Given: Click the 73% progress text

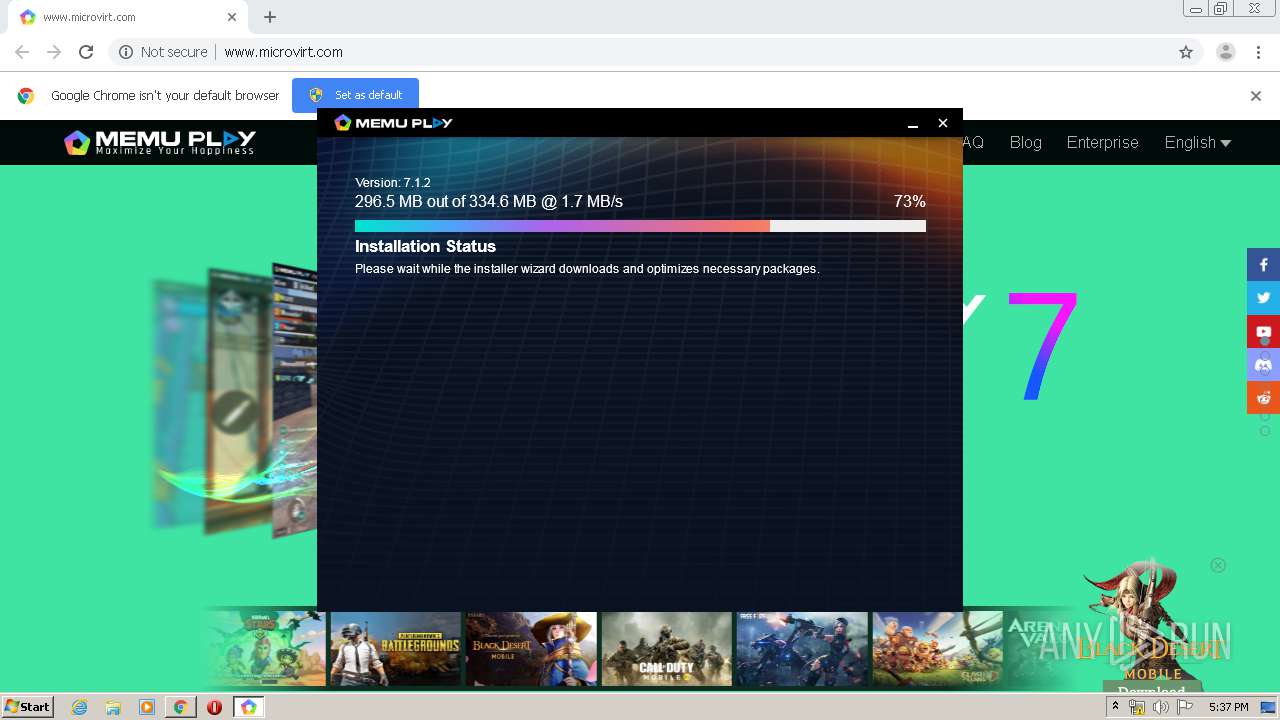Looking at the screenshot, I should tap(909, 202).
